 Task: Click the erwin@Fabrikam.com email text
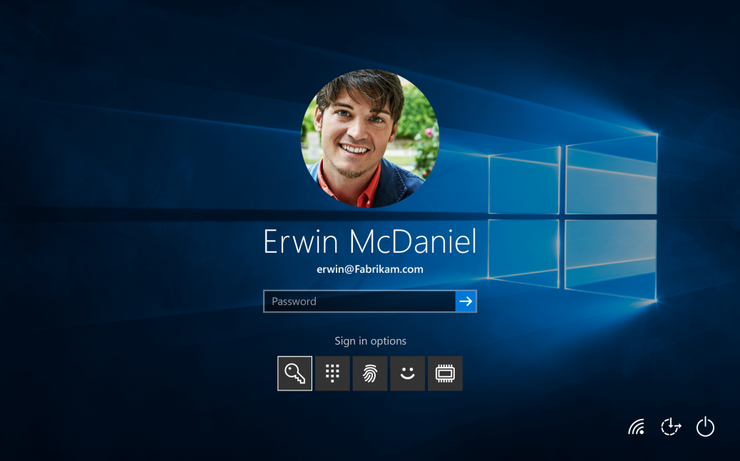coord(370,269)
